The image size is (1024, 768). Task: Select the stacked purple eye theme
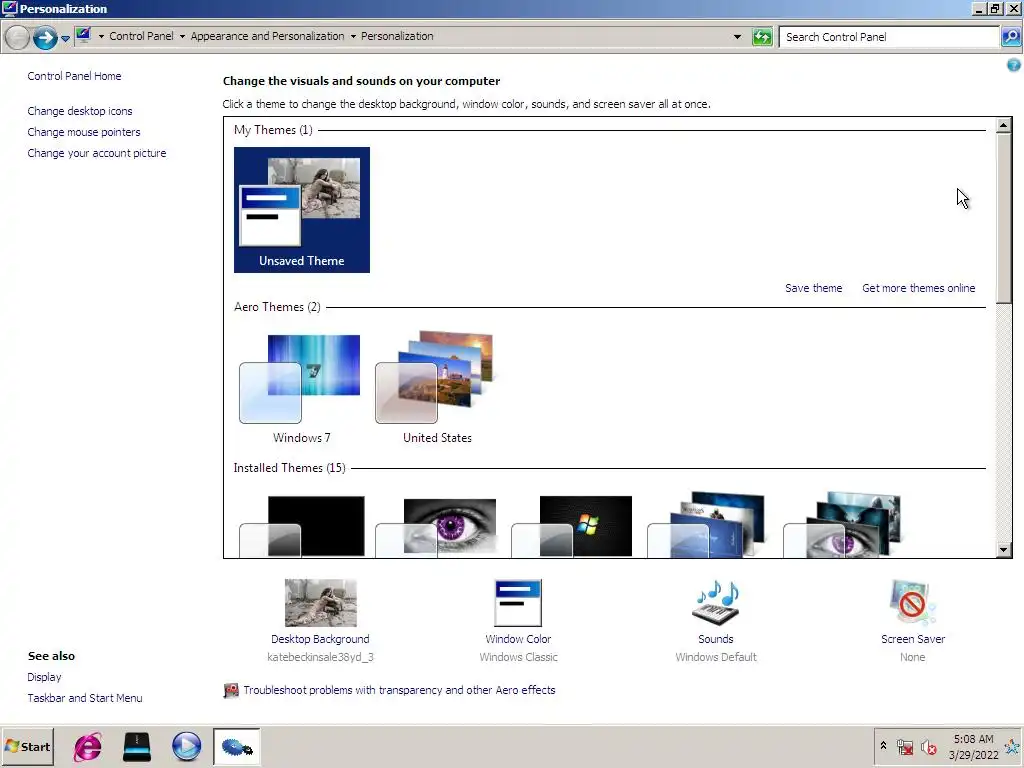pos(842,524)
